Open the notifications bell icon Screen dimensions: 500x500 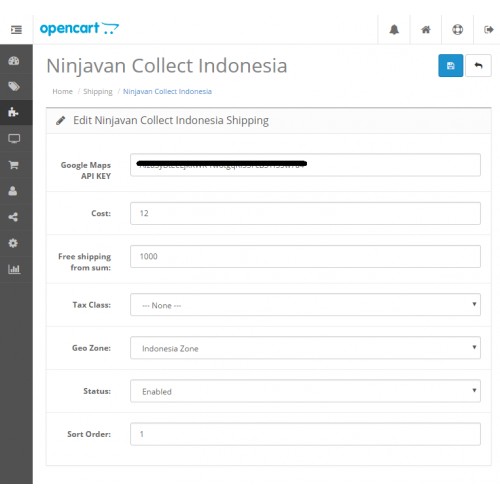tap(394, 30)
